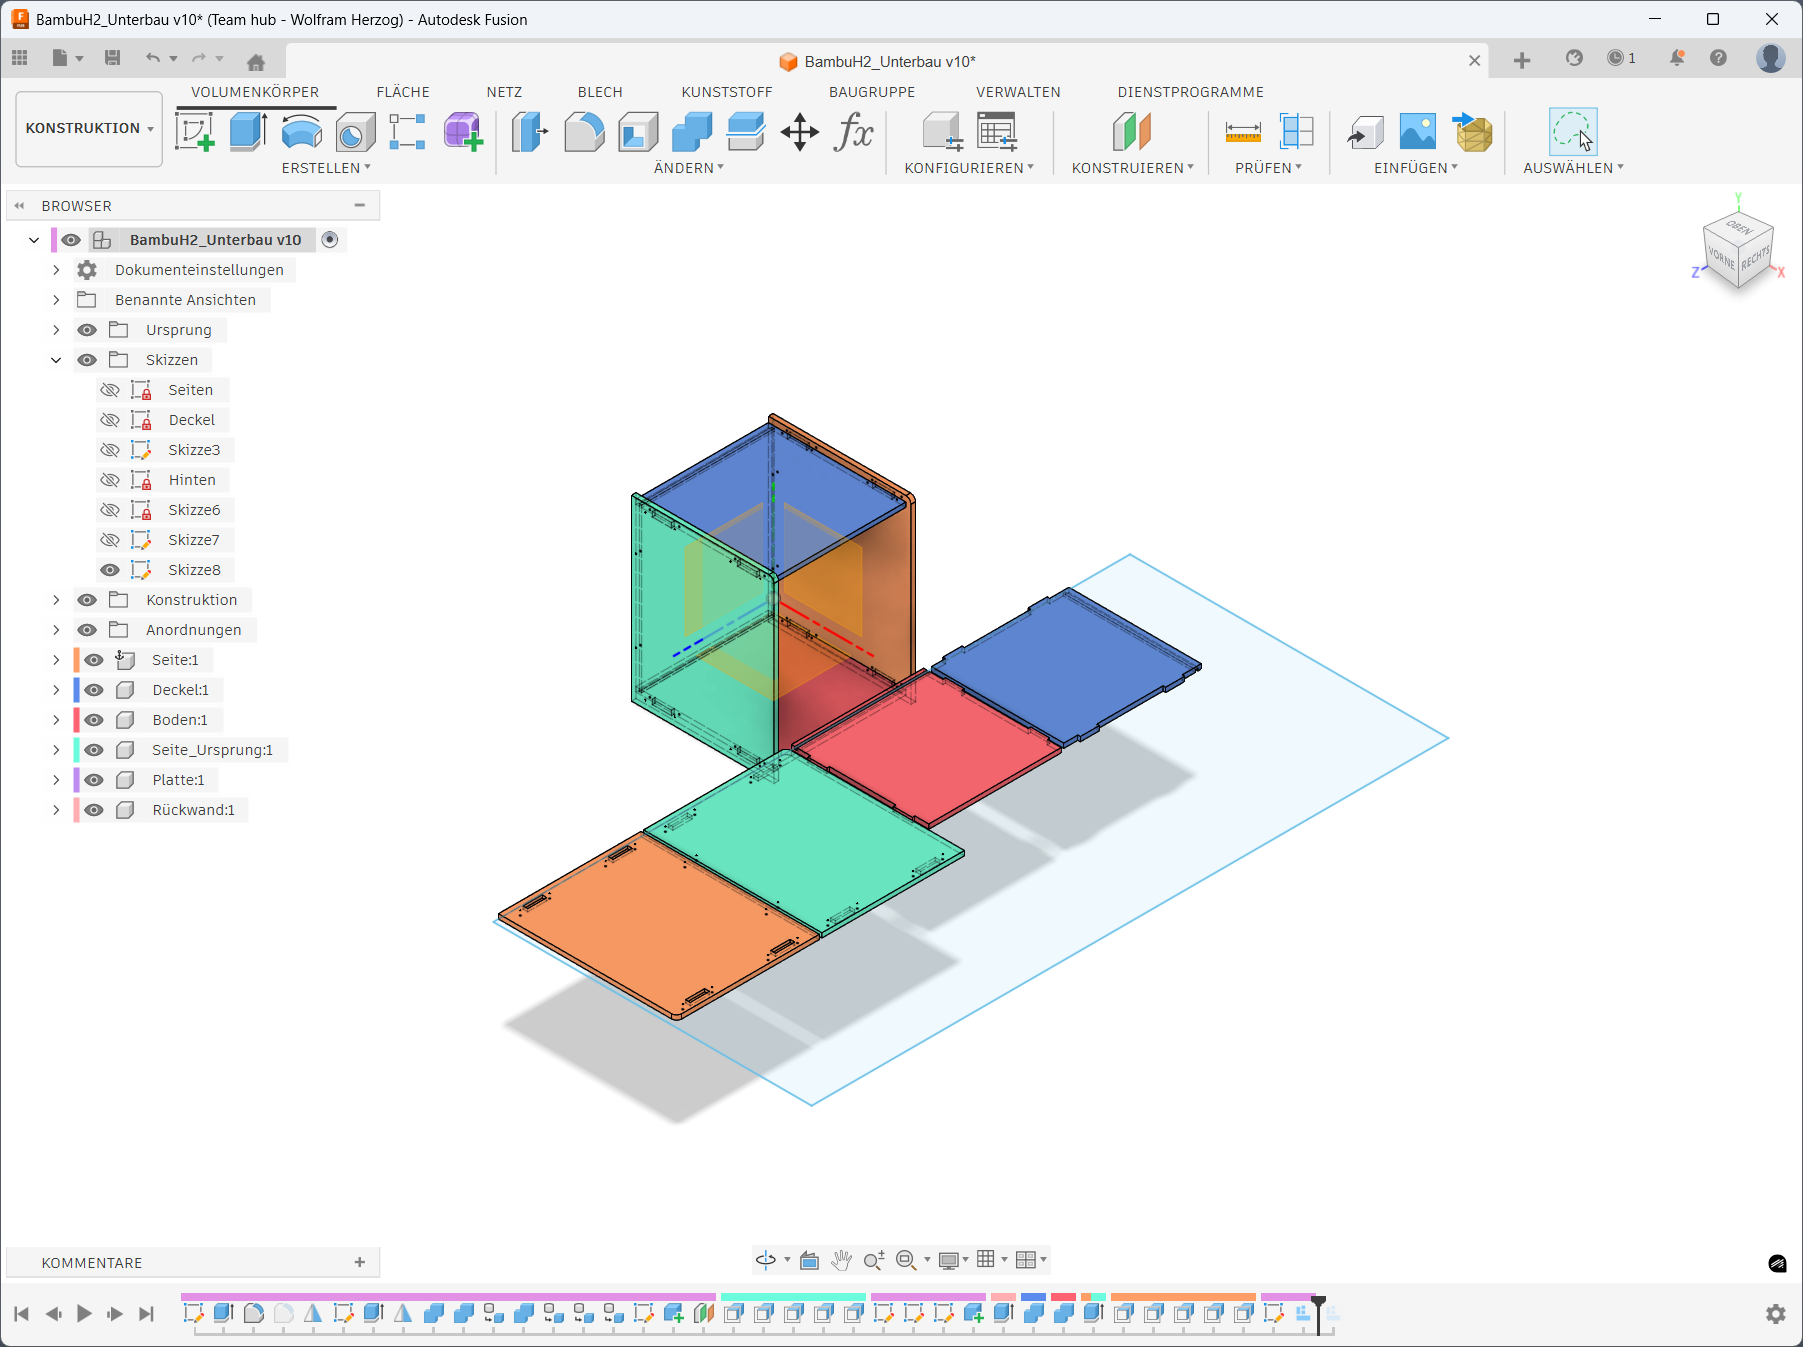Activate the Move/Copy tool
This screenshot has width=1803, height=1347.
(x=799, y=132)
